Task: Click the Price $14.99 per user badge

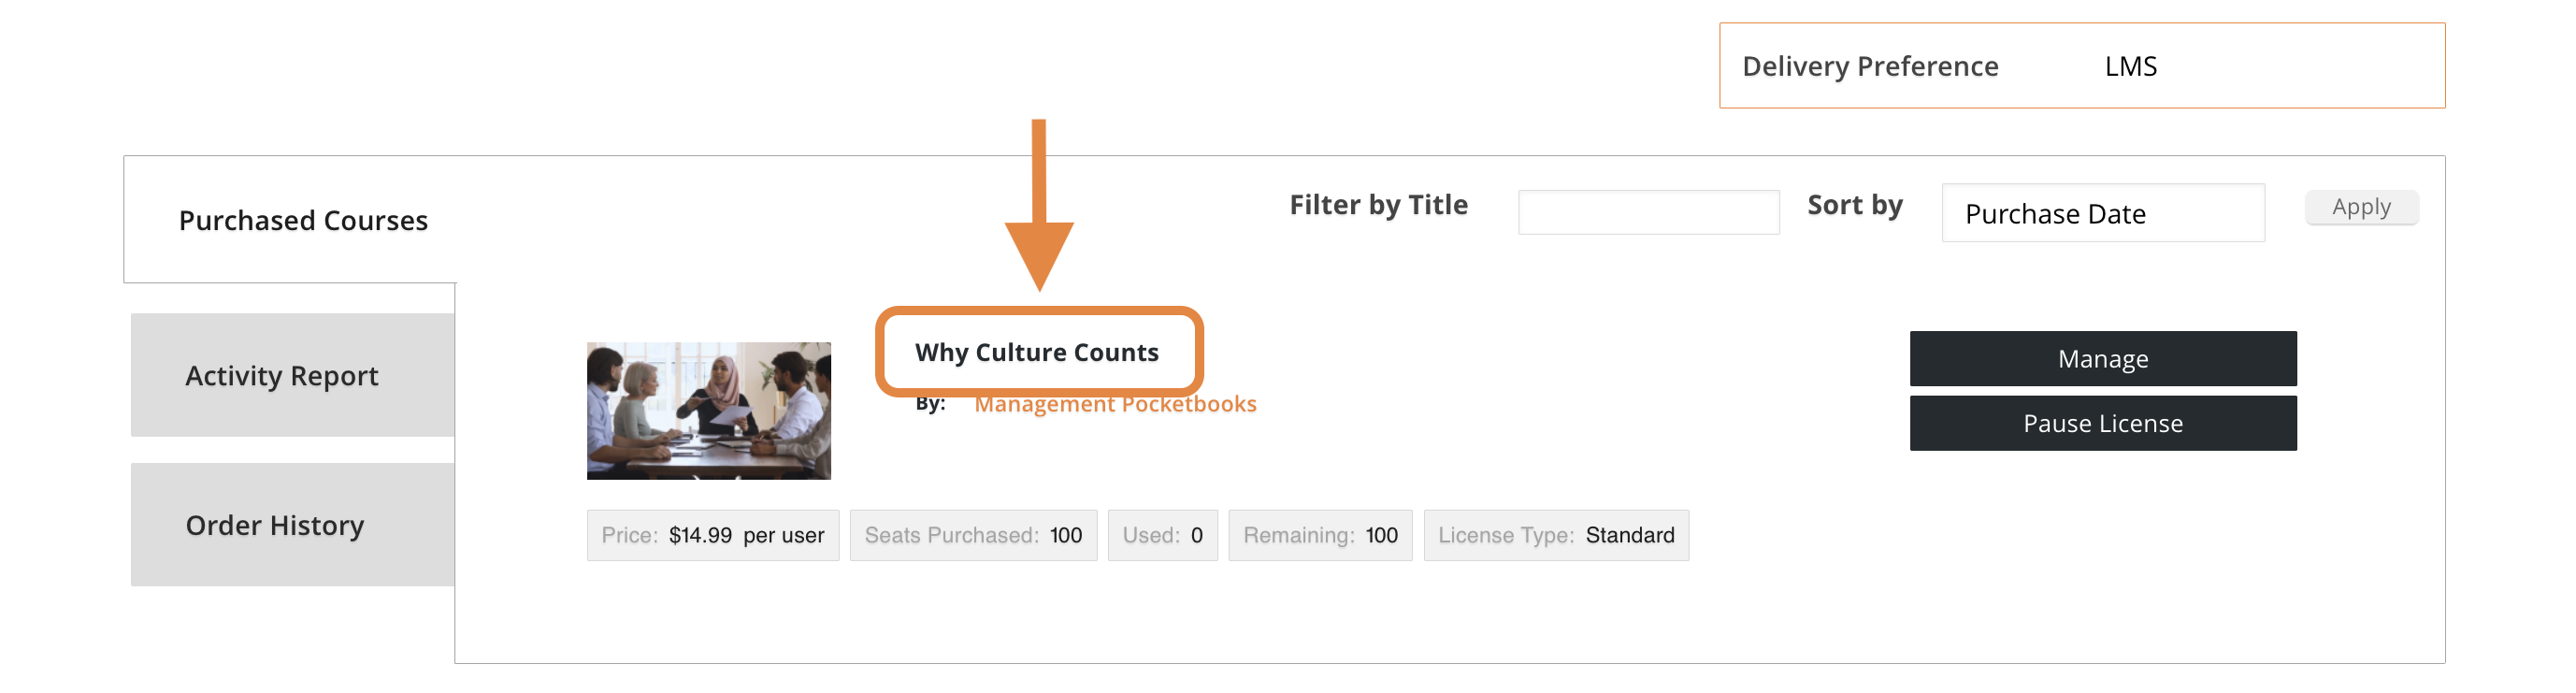Action: click(x=712, y=535)
